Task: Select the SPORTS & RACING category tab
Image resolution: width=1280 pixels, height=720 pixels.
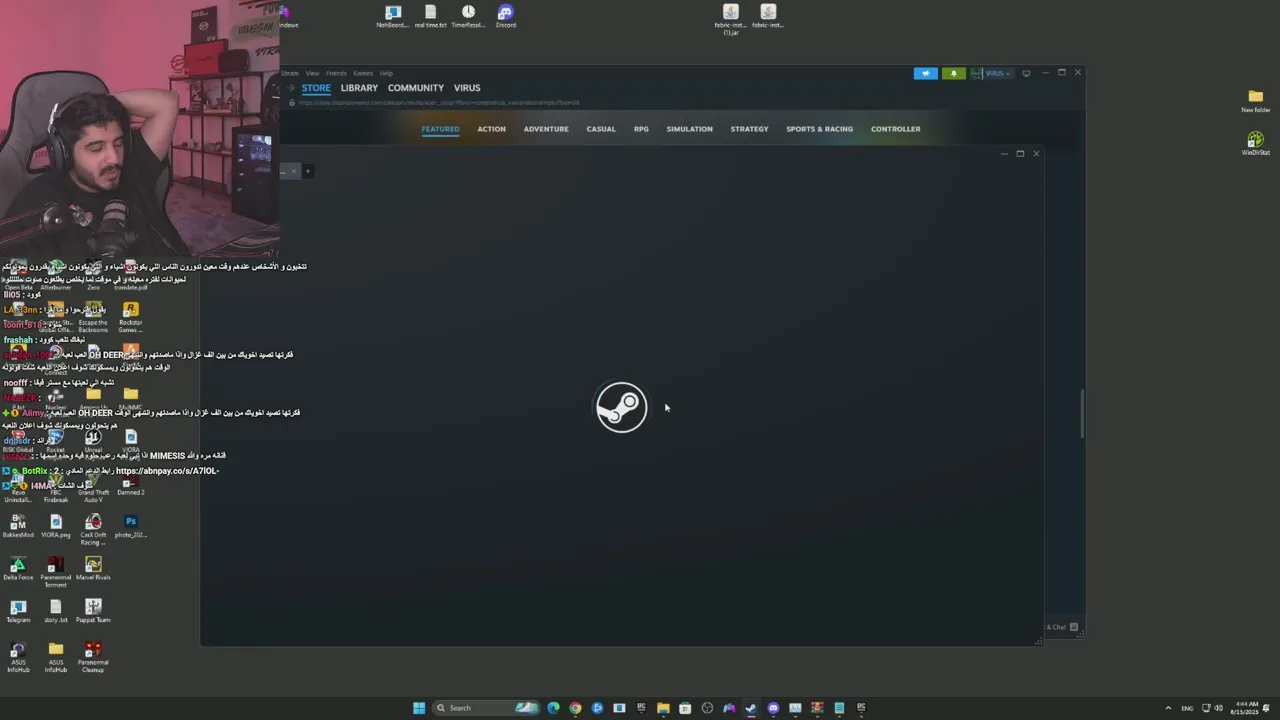Action: pos(819,129)
